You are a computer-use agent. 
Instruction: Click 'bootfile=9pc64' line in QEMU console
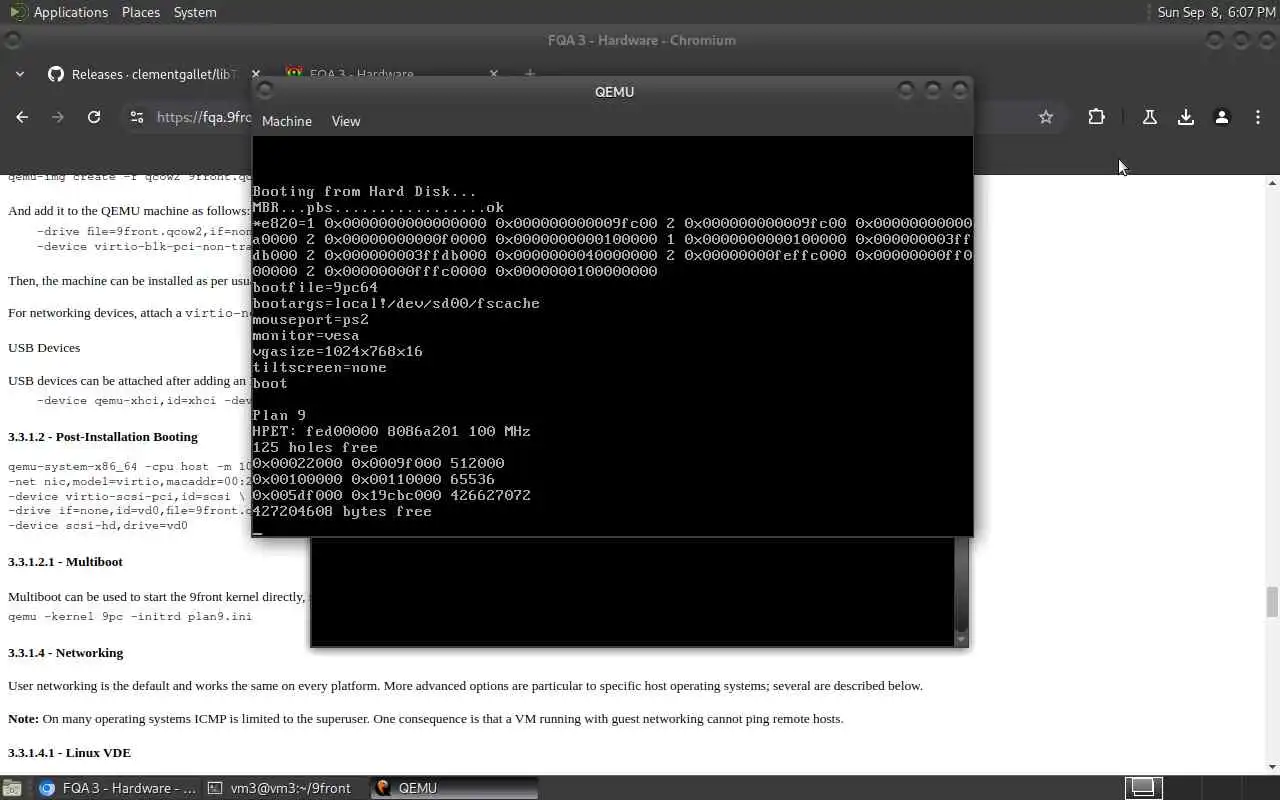pos(315,287)
